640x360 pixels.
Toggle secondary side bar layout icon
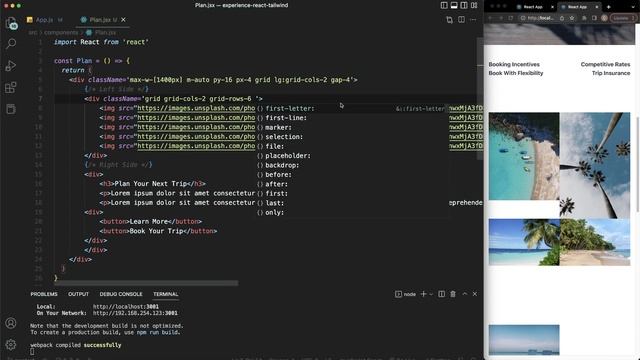[x=464, y=5]
